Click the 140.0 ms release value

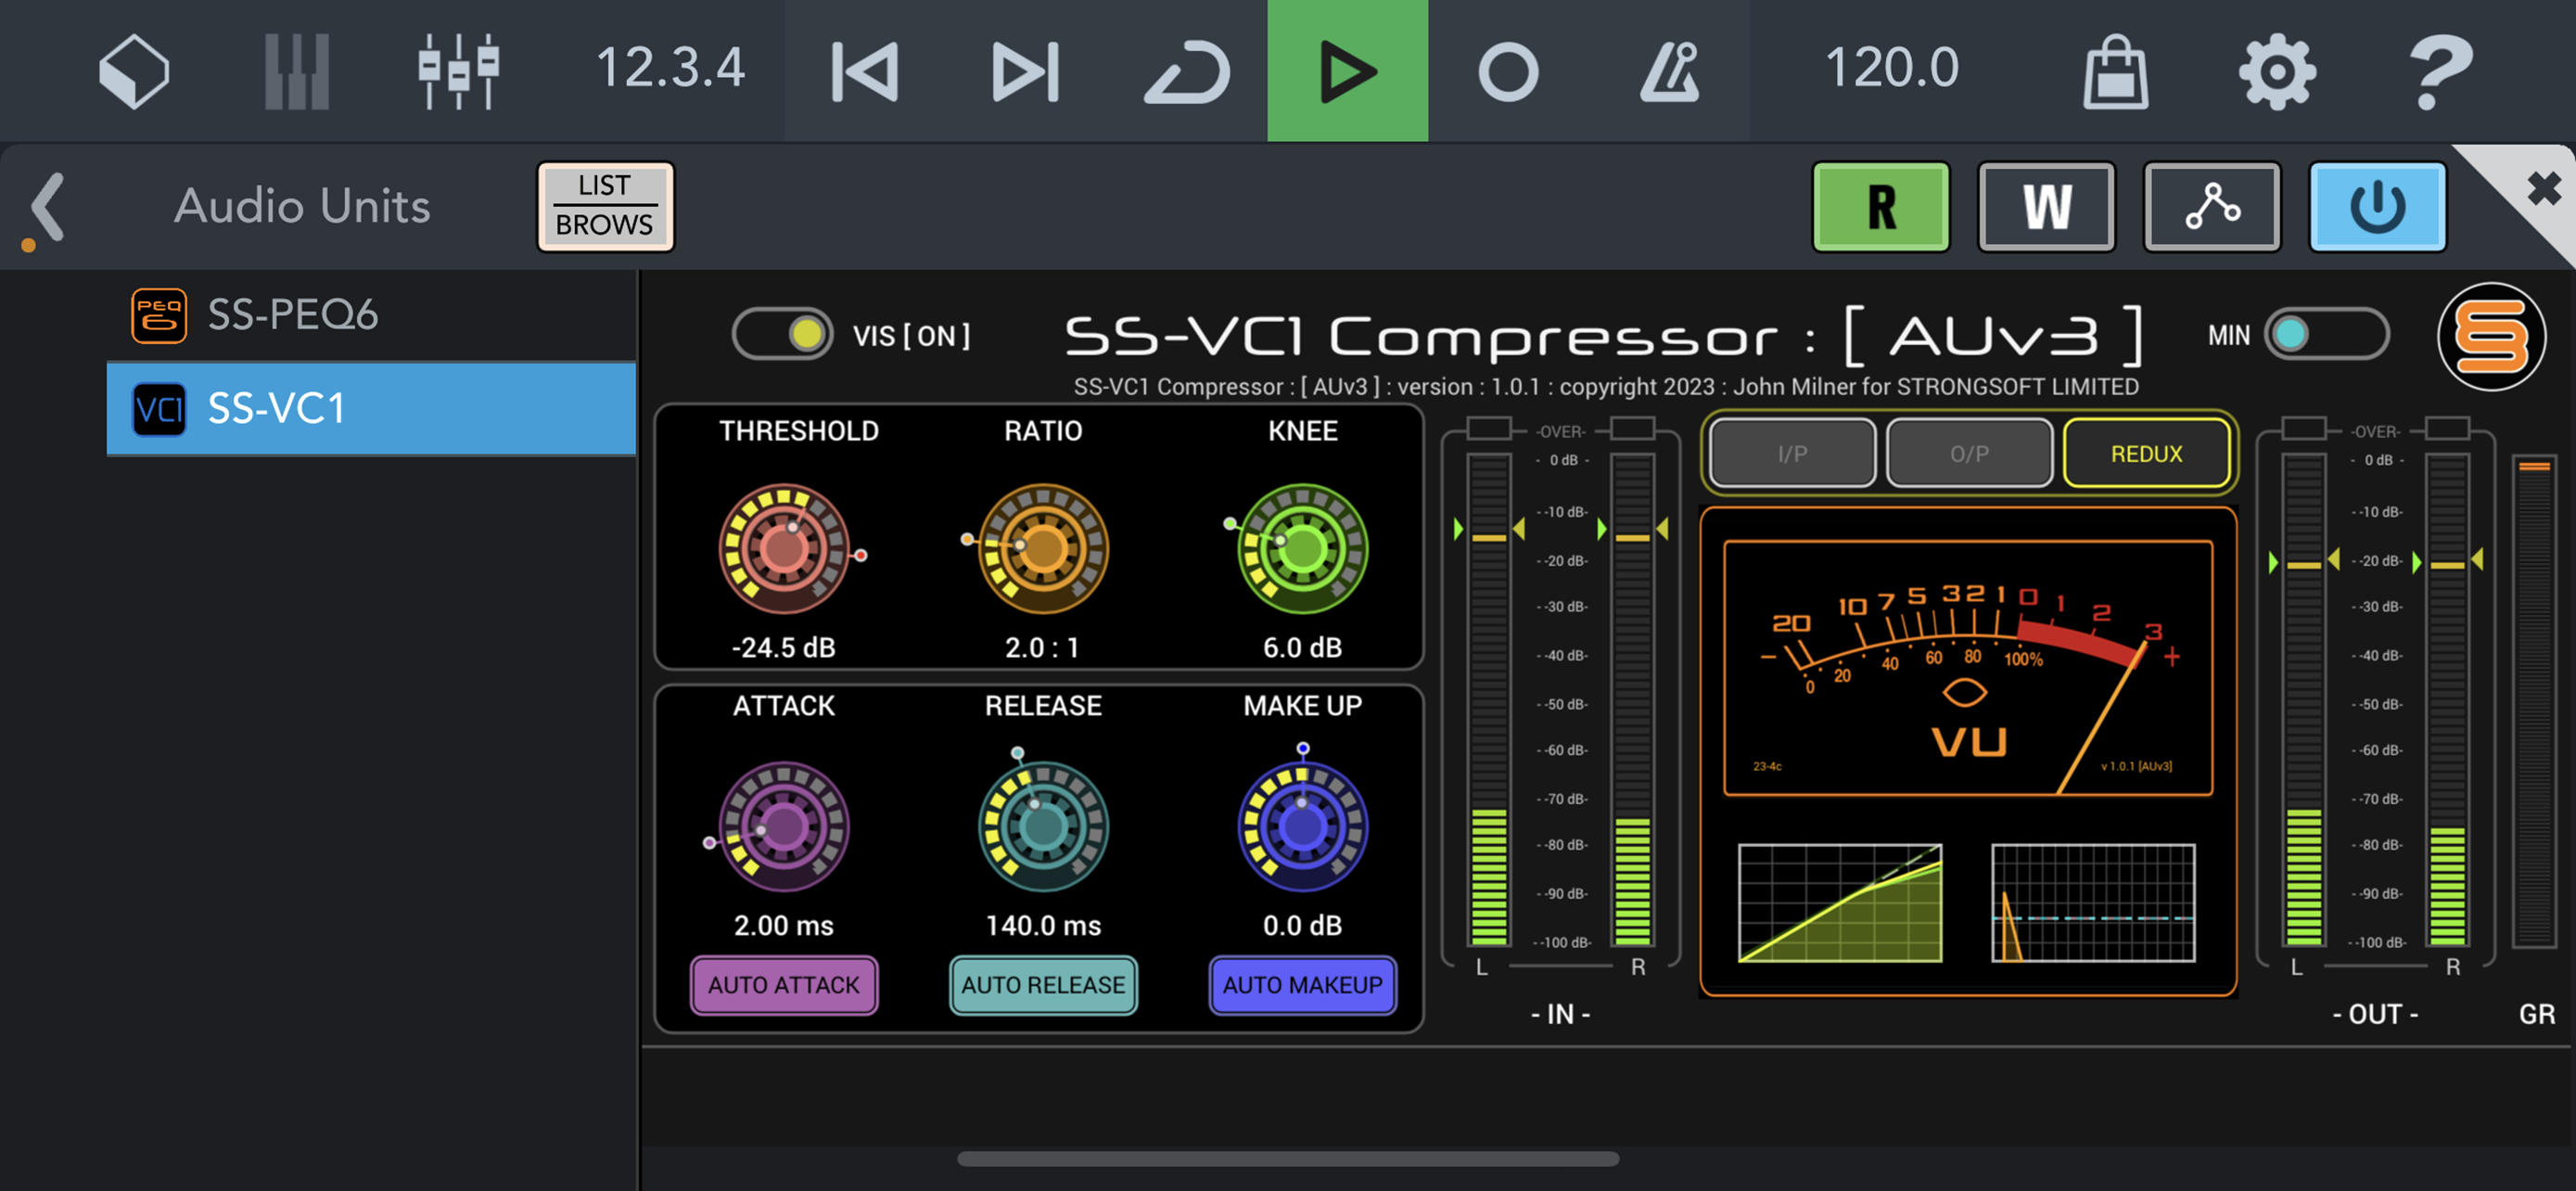(x=1043, y=926)
